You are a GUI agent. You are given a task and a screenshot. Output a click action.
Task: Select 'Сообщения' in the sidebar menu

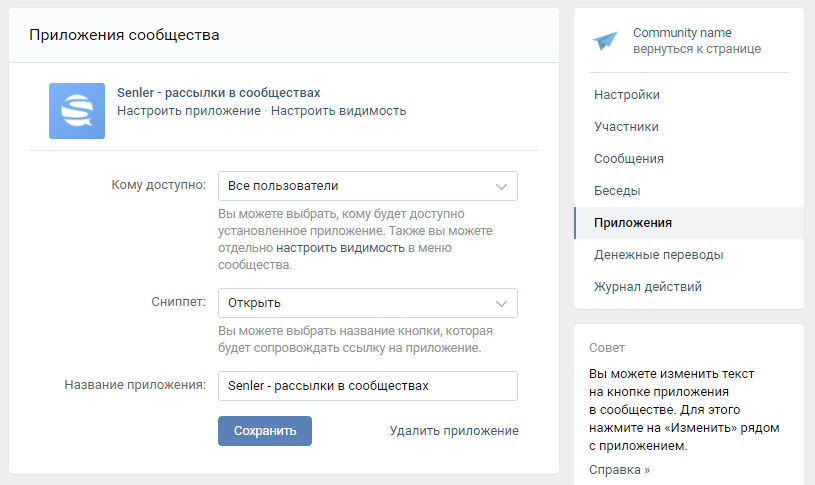tap(629, 159)
